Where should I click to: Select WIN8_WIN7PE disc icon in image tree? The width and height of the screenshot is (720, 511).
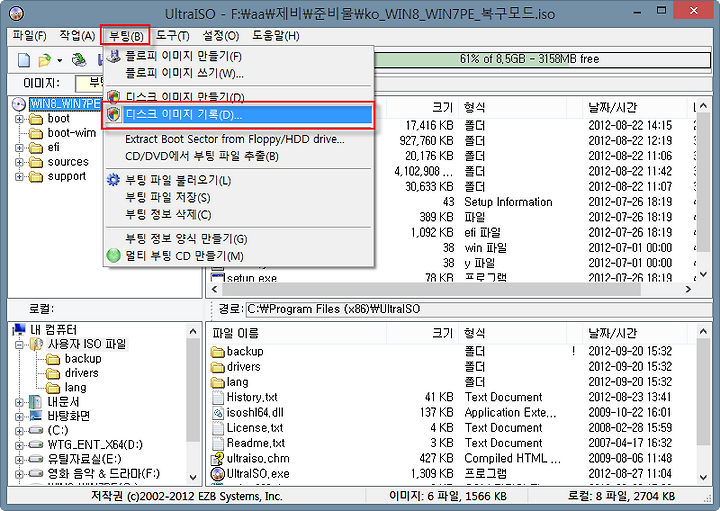click(19, 104)
